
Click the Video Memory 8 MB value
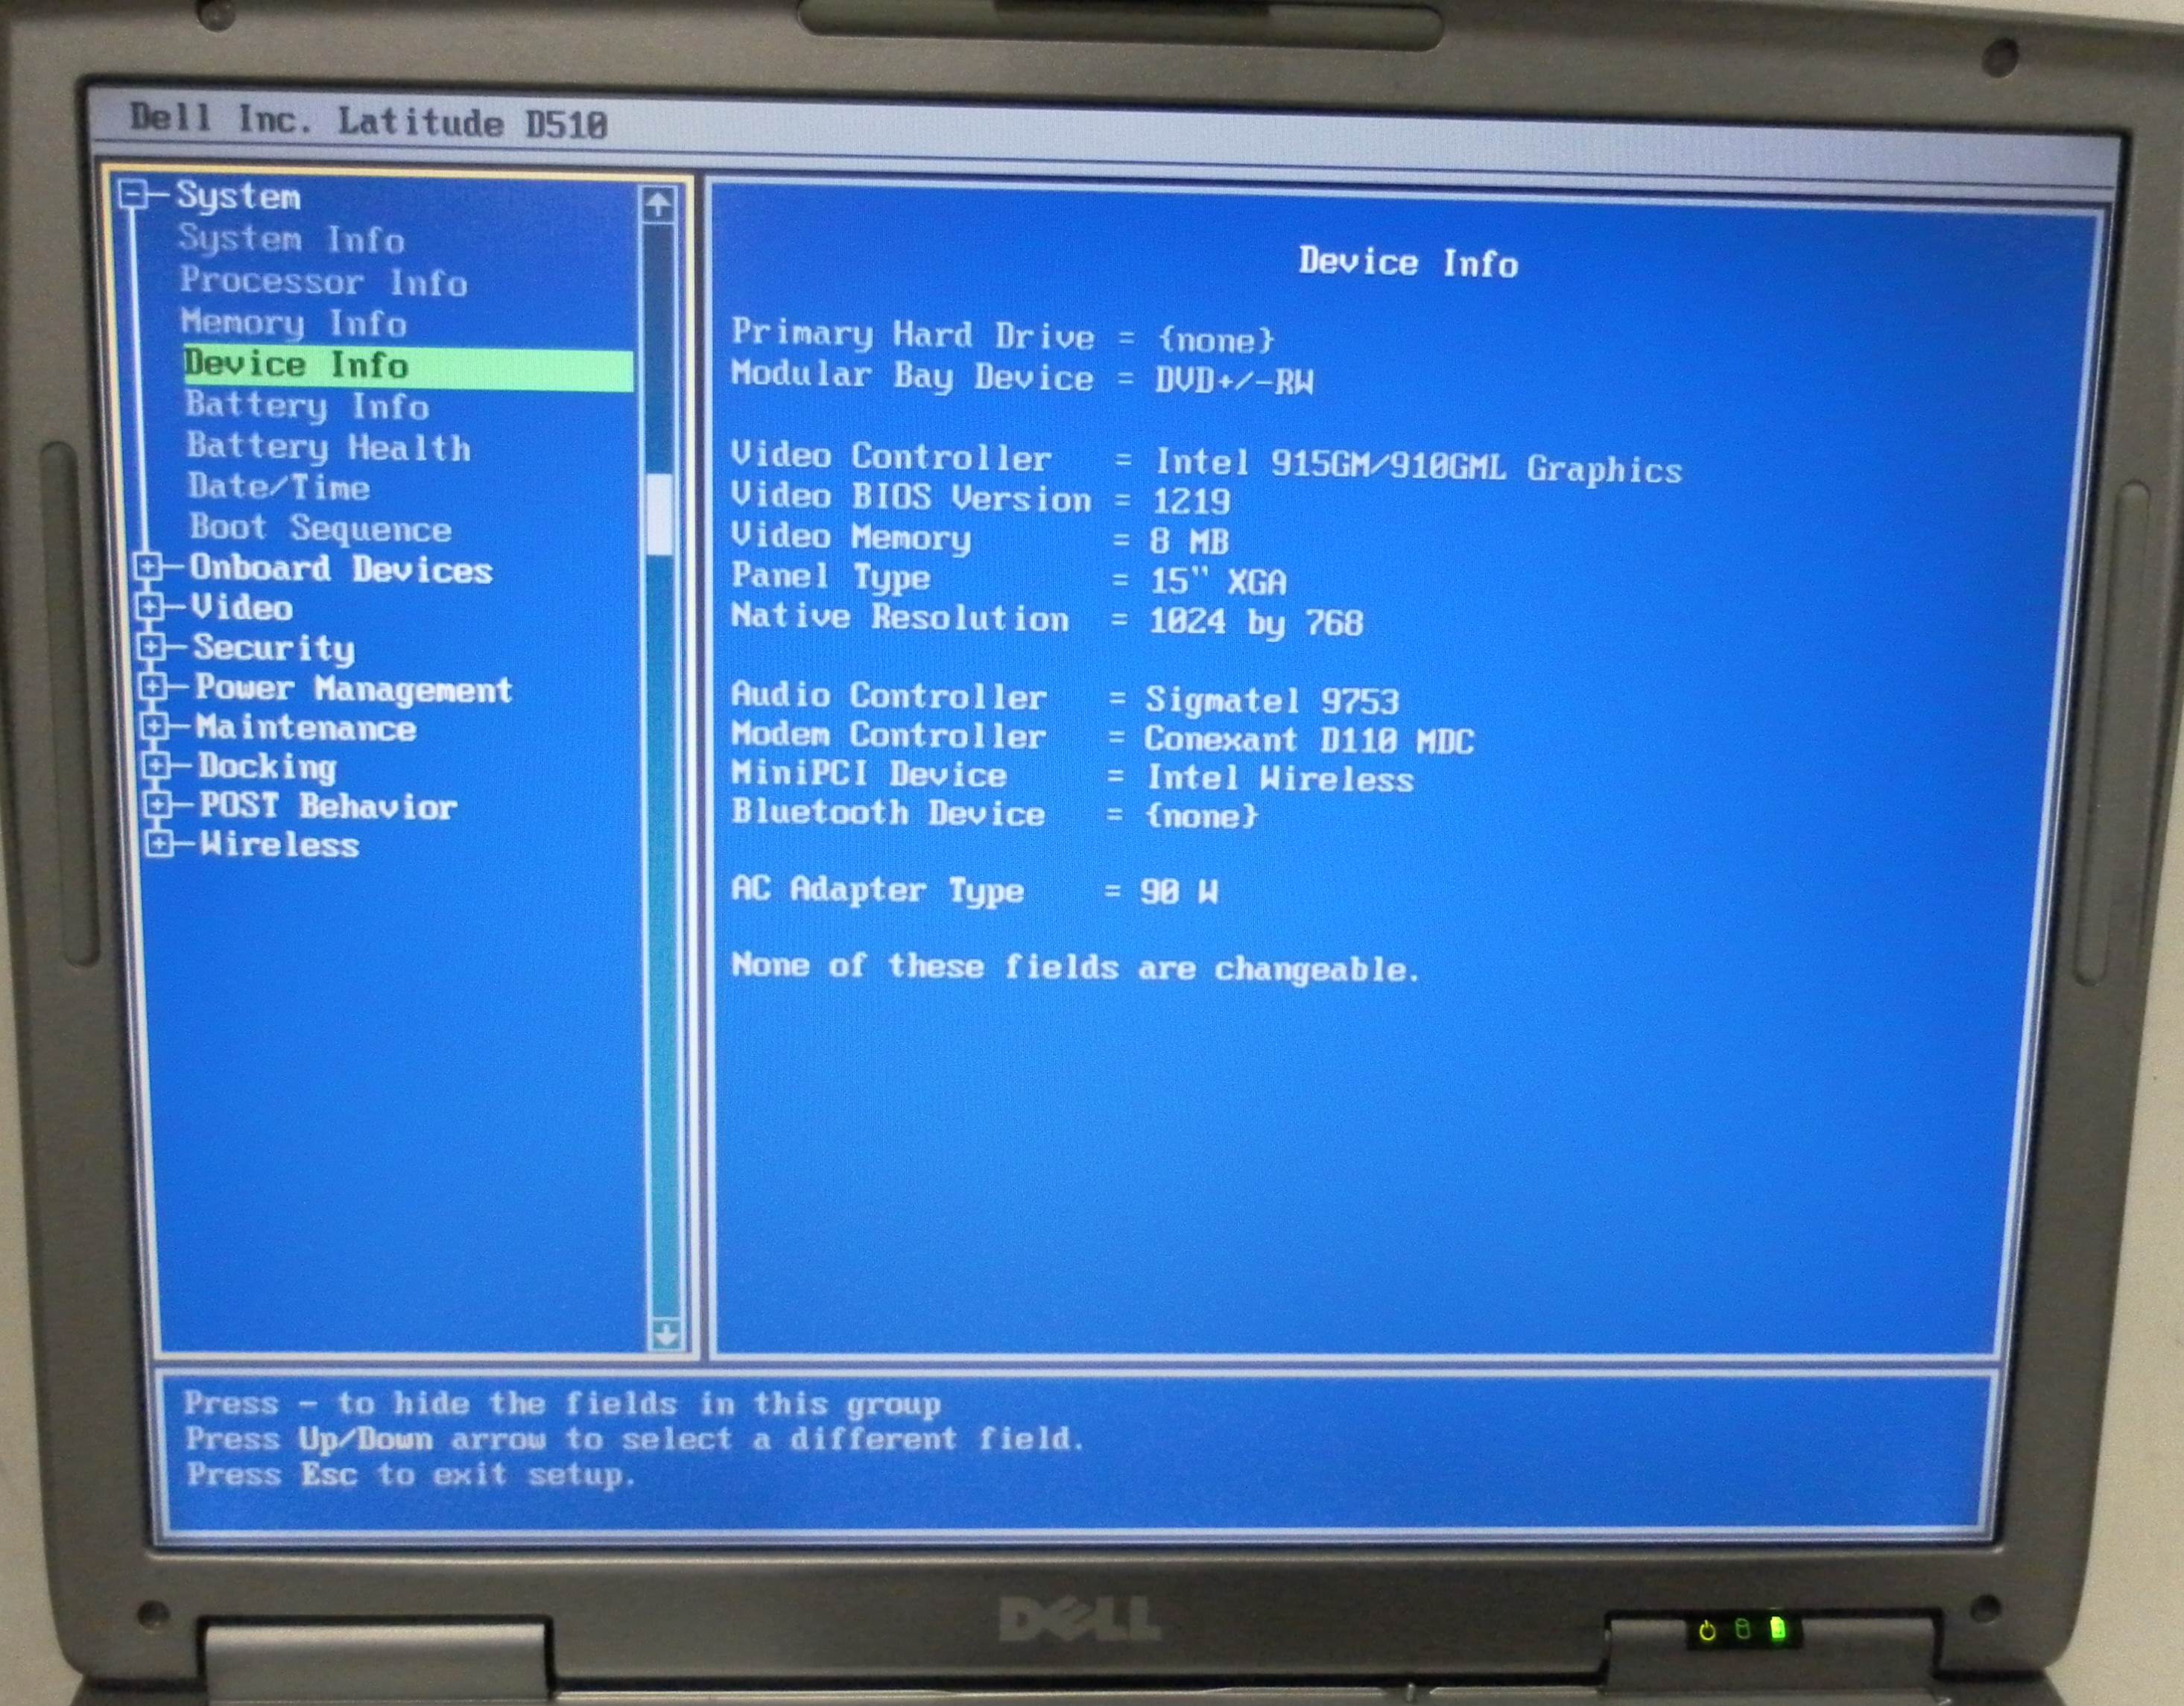coord(1189,541)
